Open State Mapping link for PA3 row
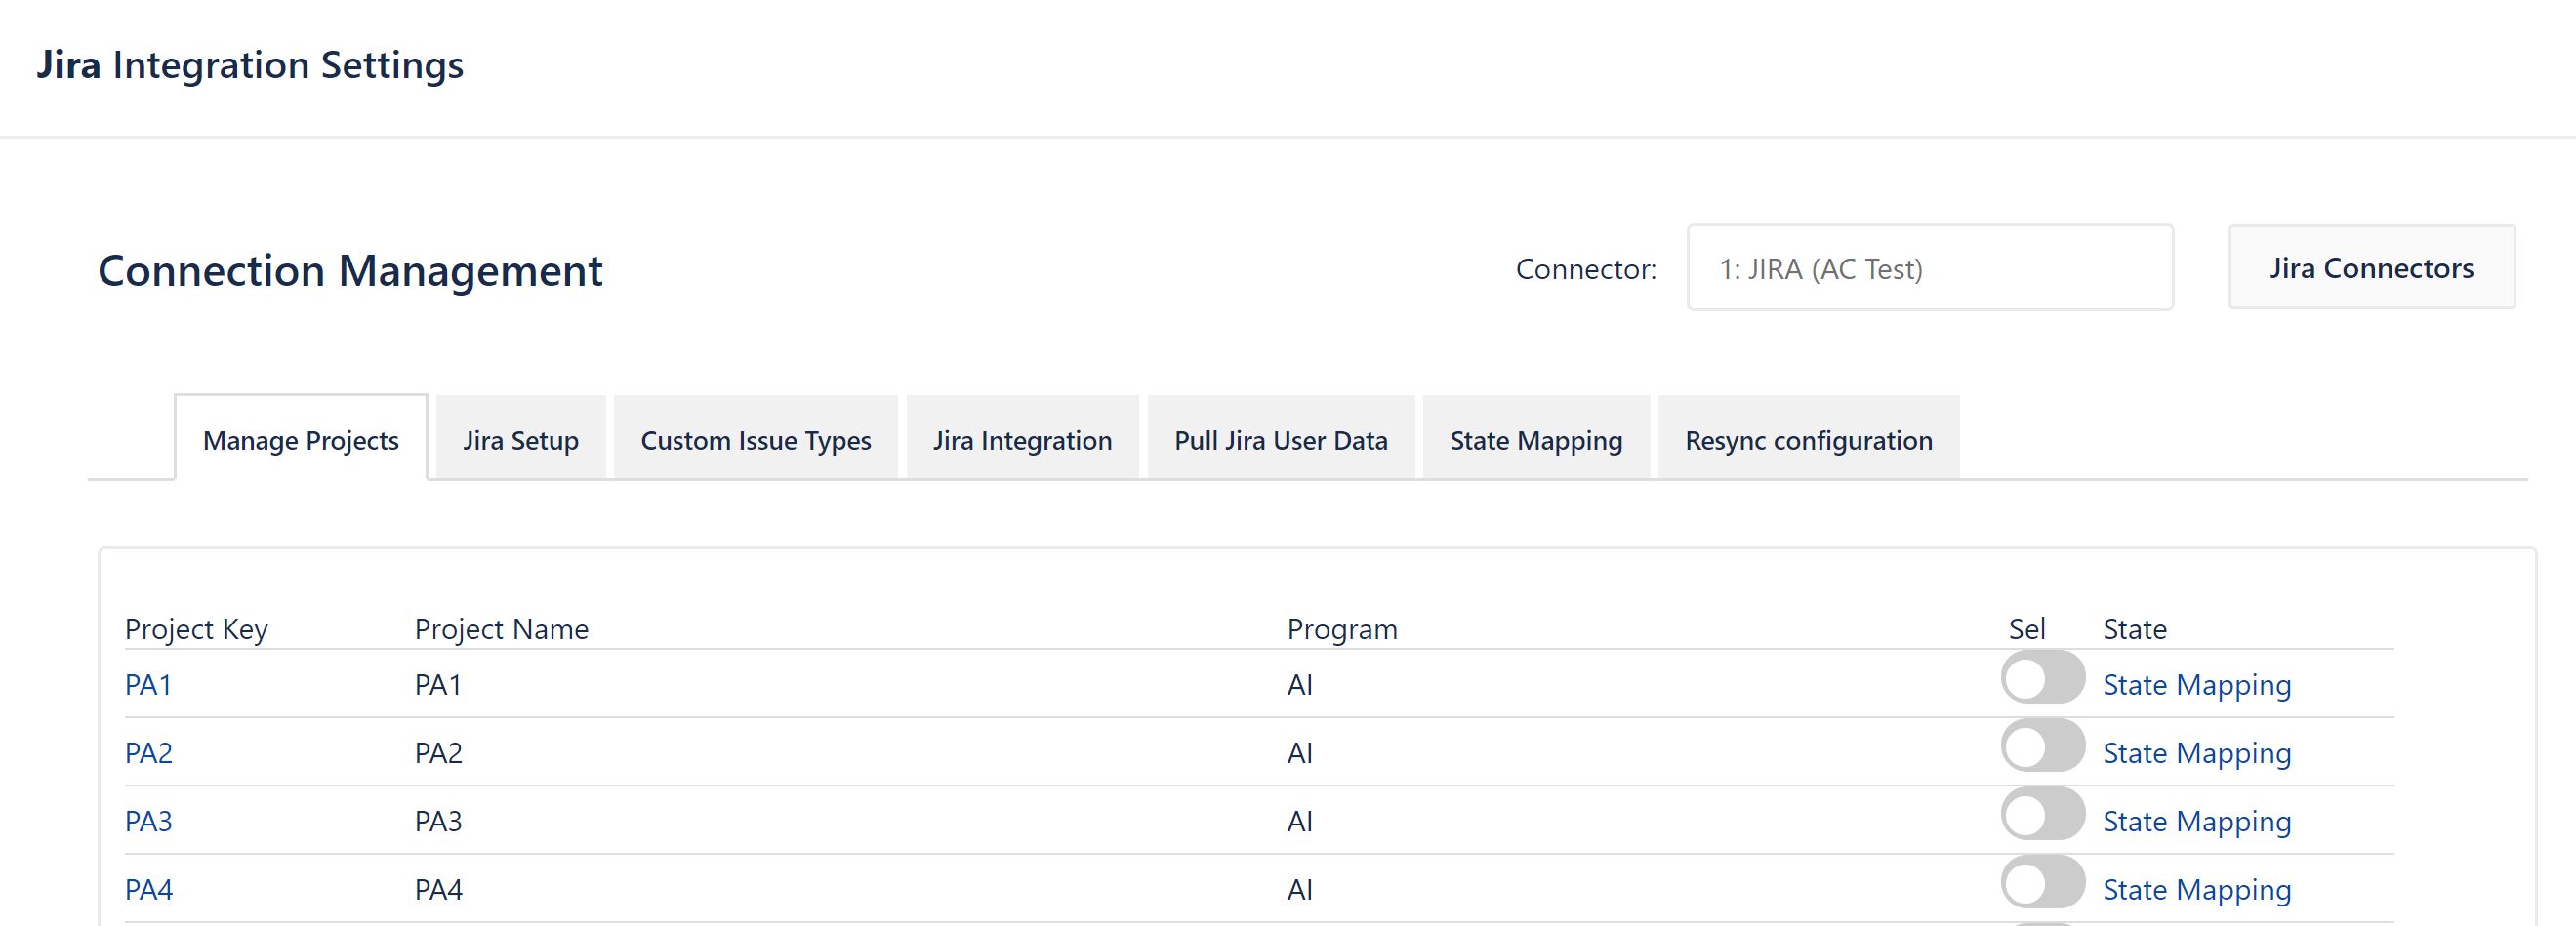This screenshot has width=2576, height=926. pyautogui.click(x=2196, y=821)
